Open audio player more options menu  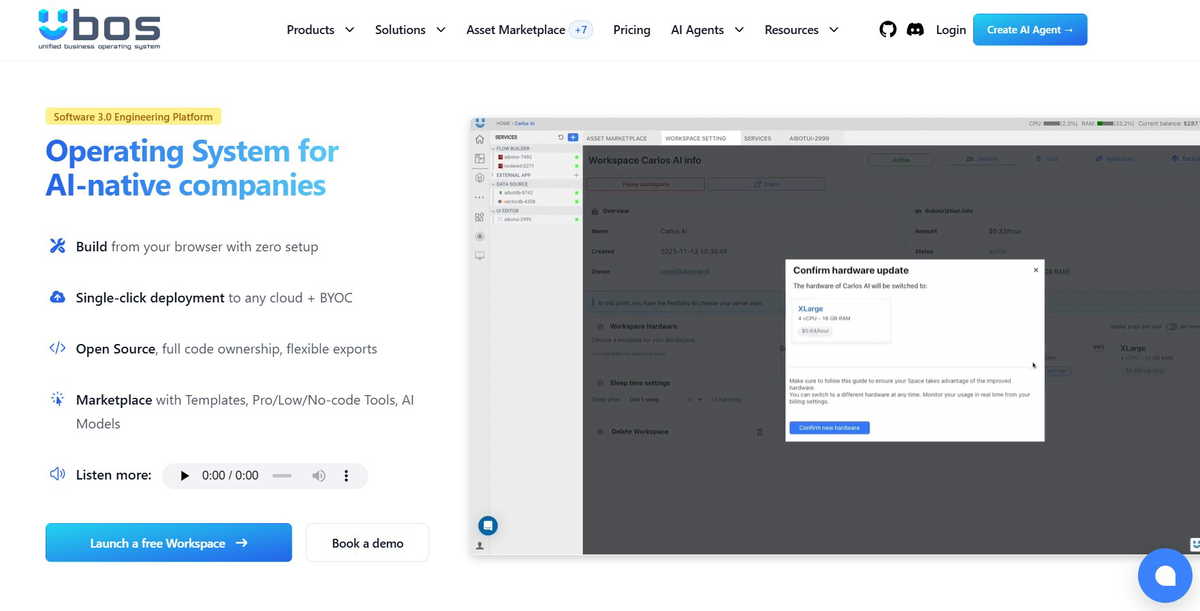click(346, 476)
